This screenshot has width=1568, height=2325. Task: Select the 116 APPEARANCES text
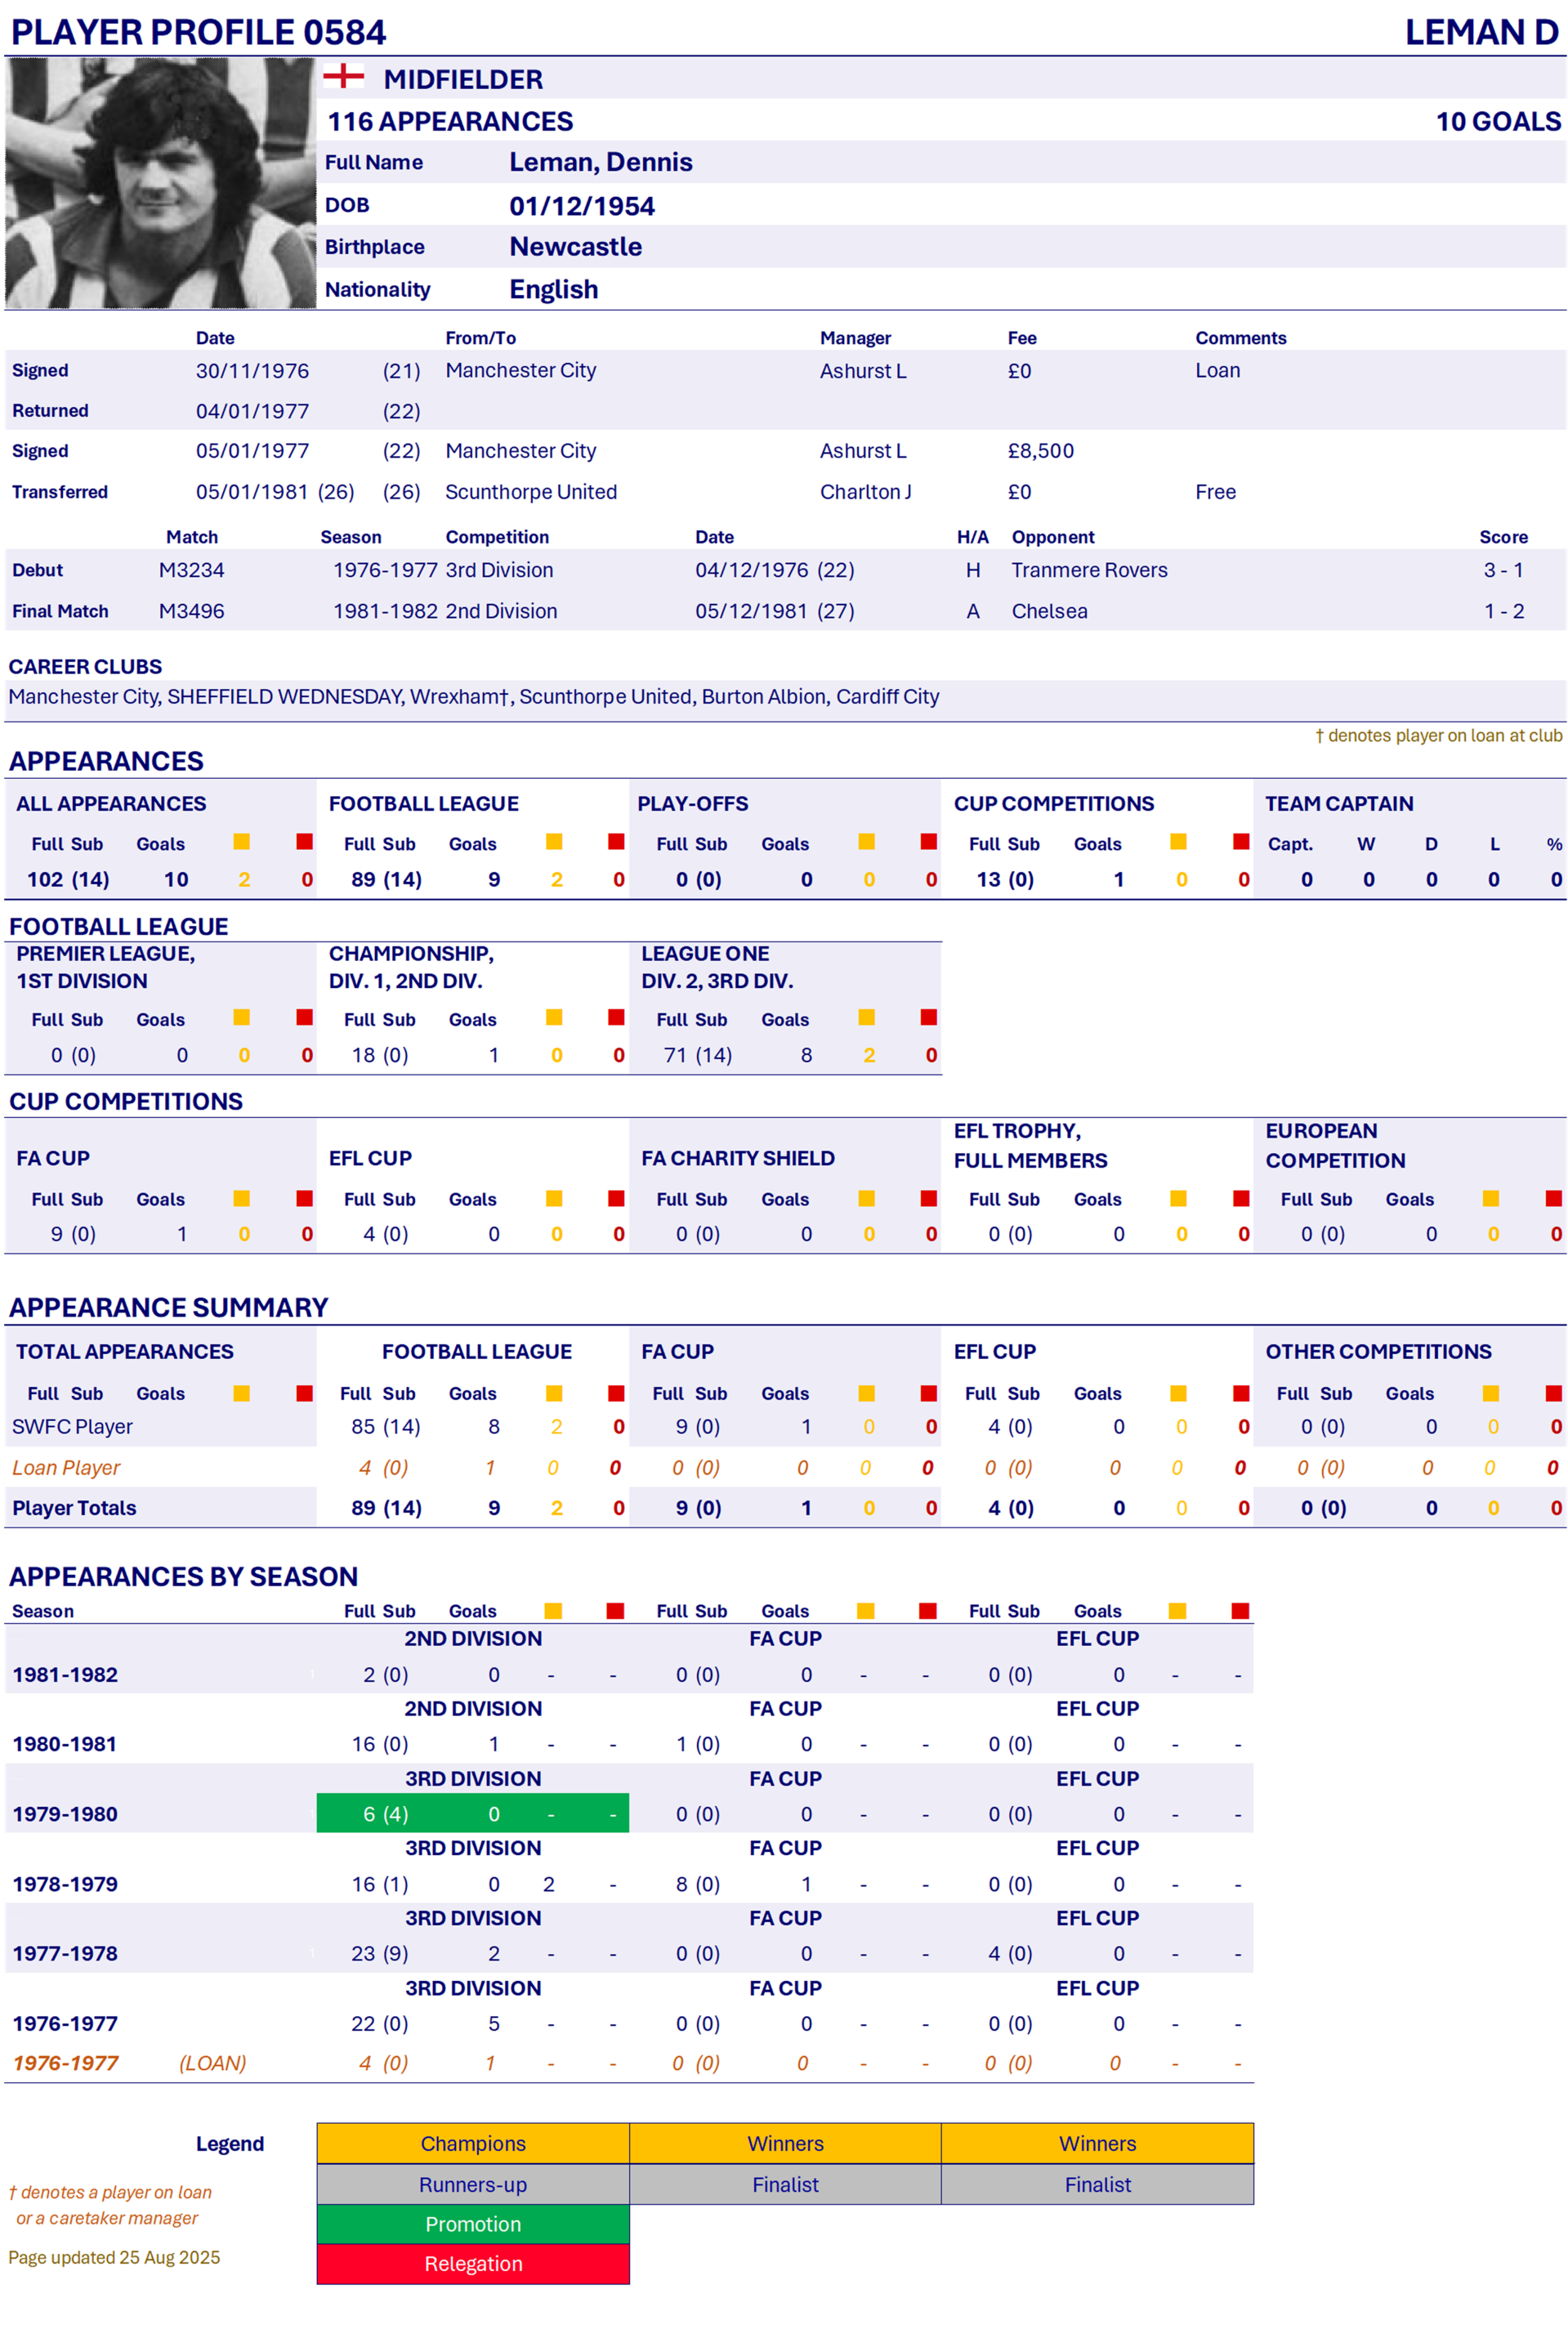[x=450, y=121]
